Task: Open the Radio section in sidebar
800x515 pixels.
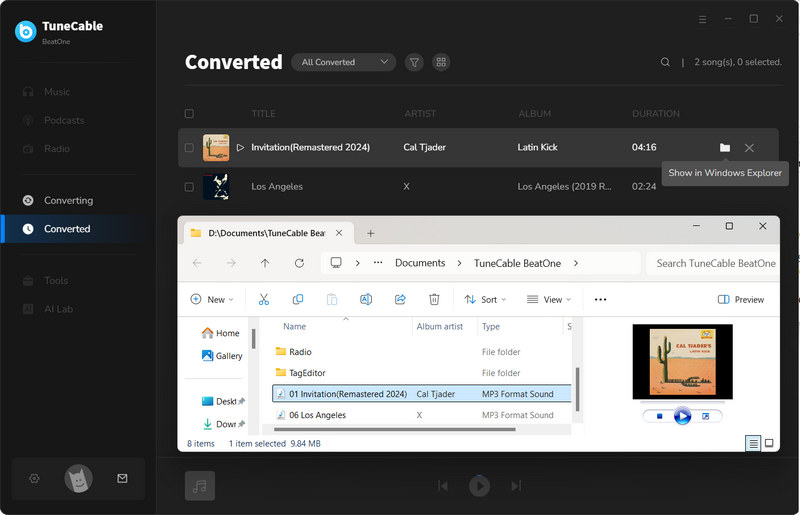Action: click(x=46, y=149)
